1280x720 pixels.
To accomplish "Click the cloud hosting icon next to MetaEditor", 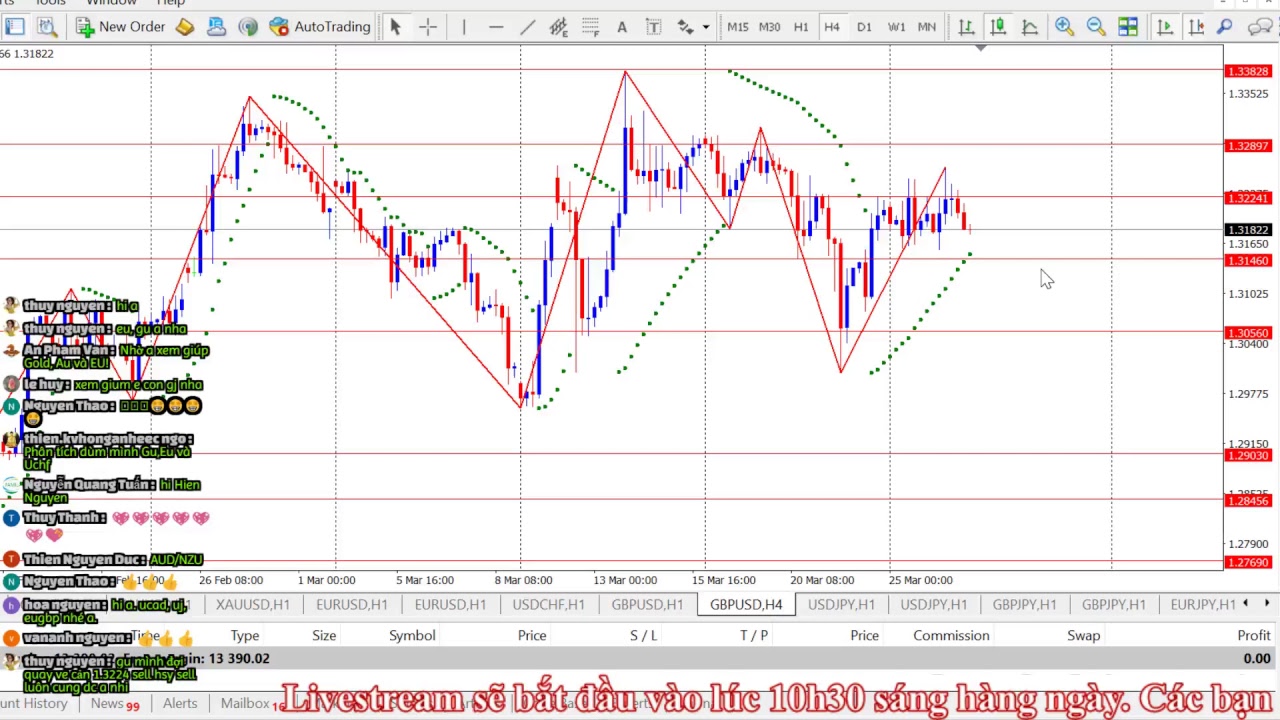I will (216, 27).
